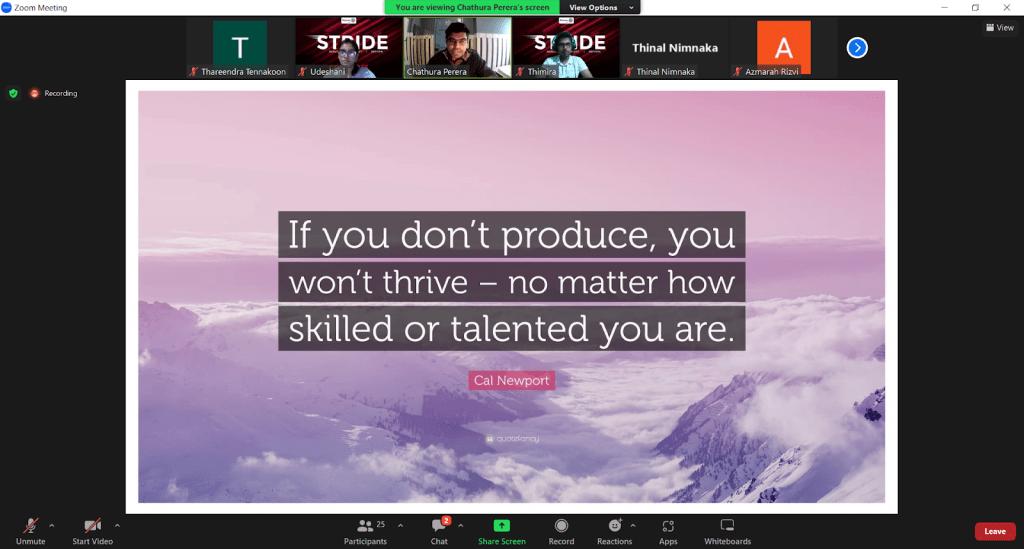Show next participants with blue arrow
Viewport: 1024px width, 549px height.
click(857, 47)
